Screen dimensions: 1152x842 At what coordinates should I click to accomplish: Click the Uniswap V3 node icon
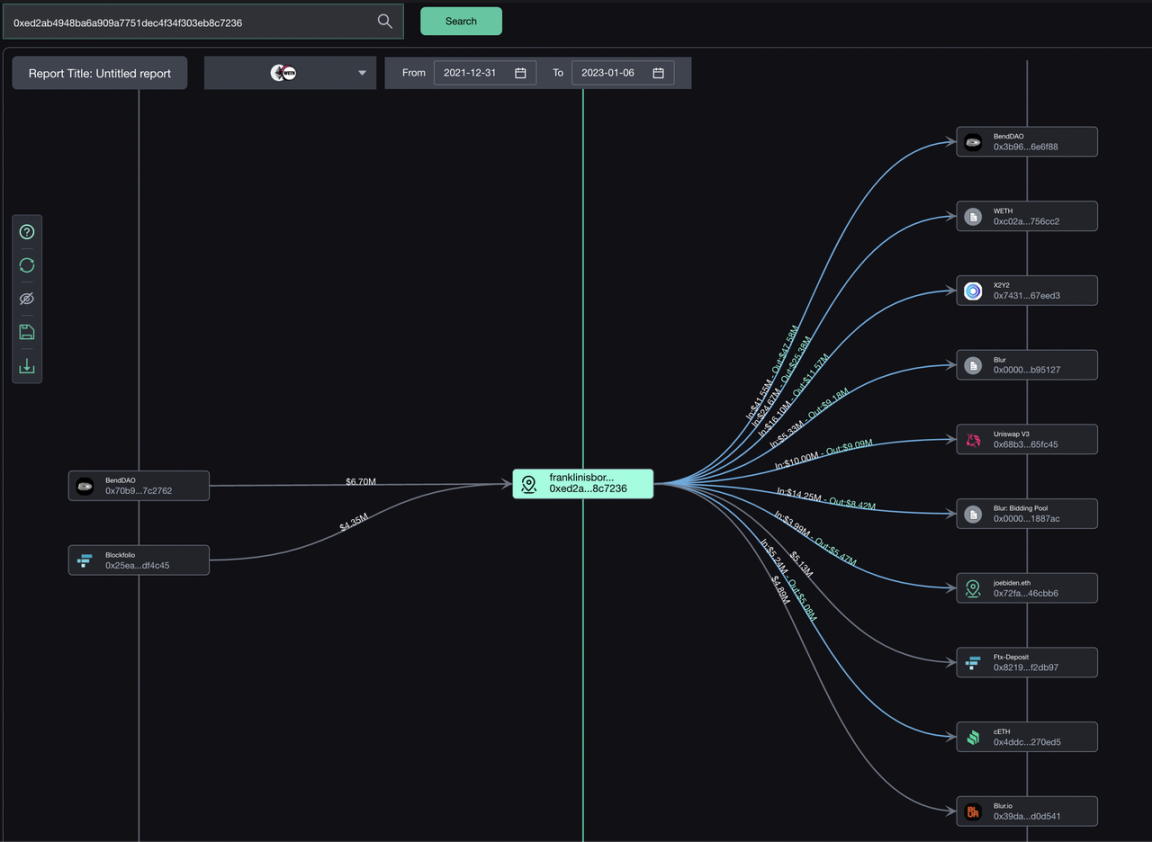(x=973, y=440)
